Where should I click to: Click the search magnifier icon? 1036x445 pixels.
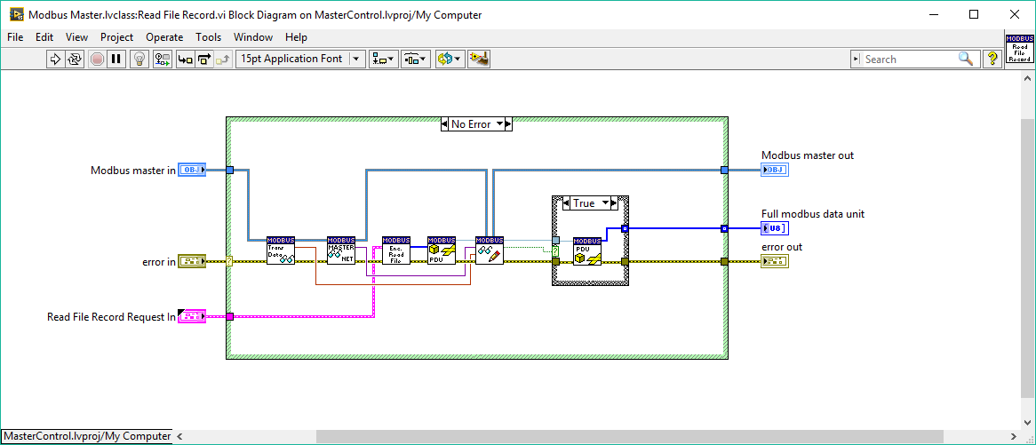(x=965, y=59)
